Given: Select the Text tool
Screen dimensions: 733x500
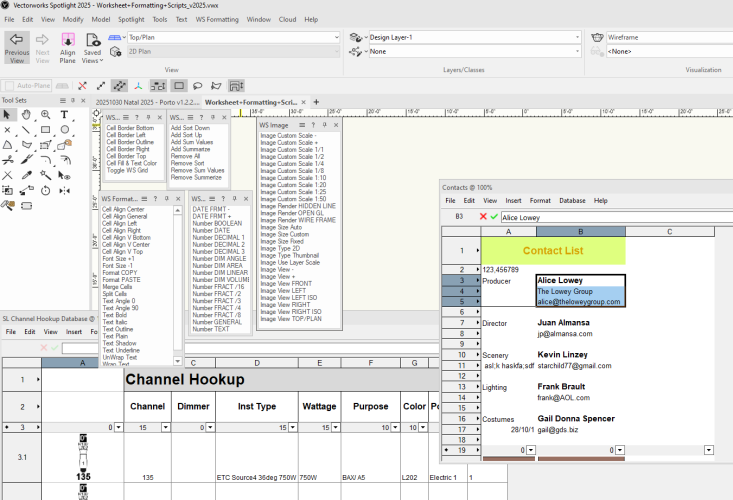Looking at the screenshot, I should pos(64,115).
